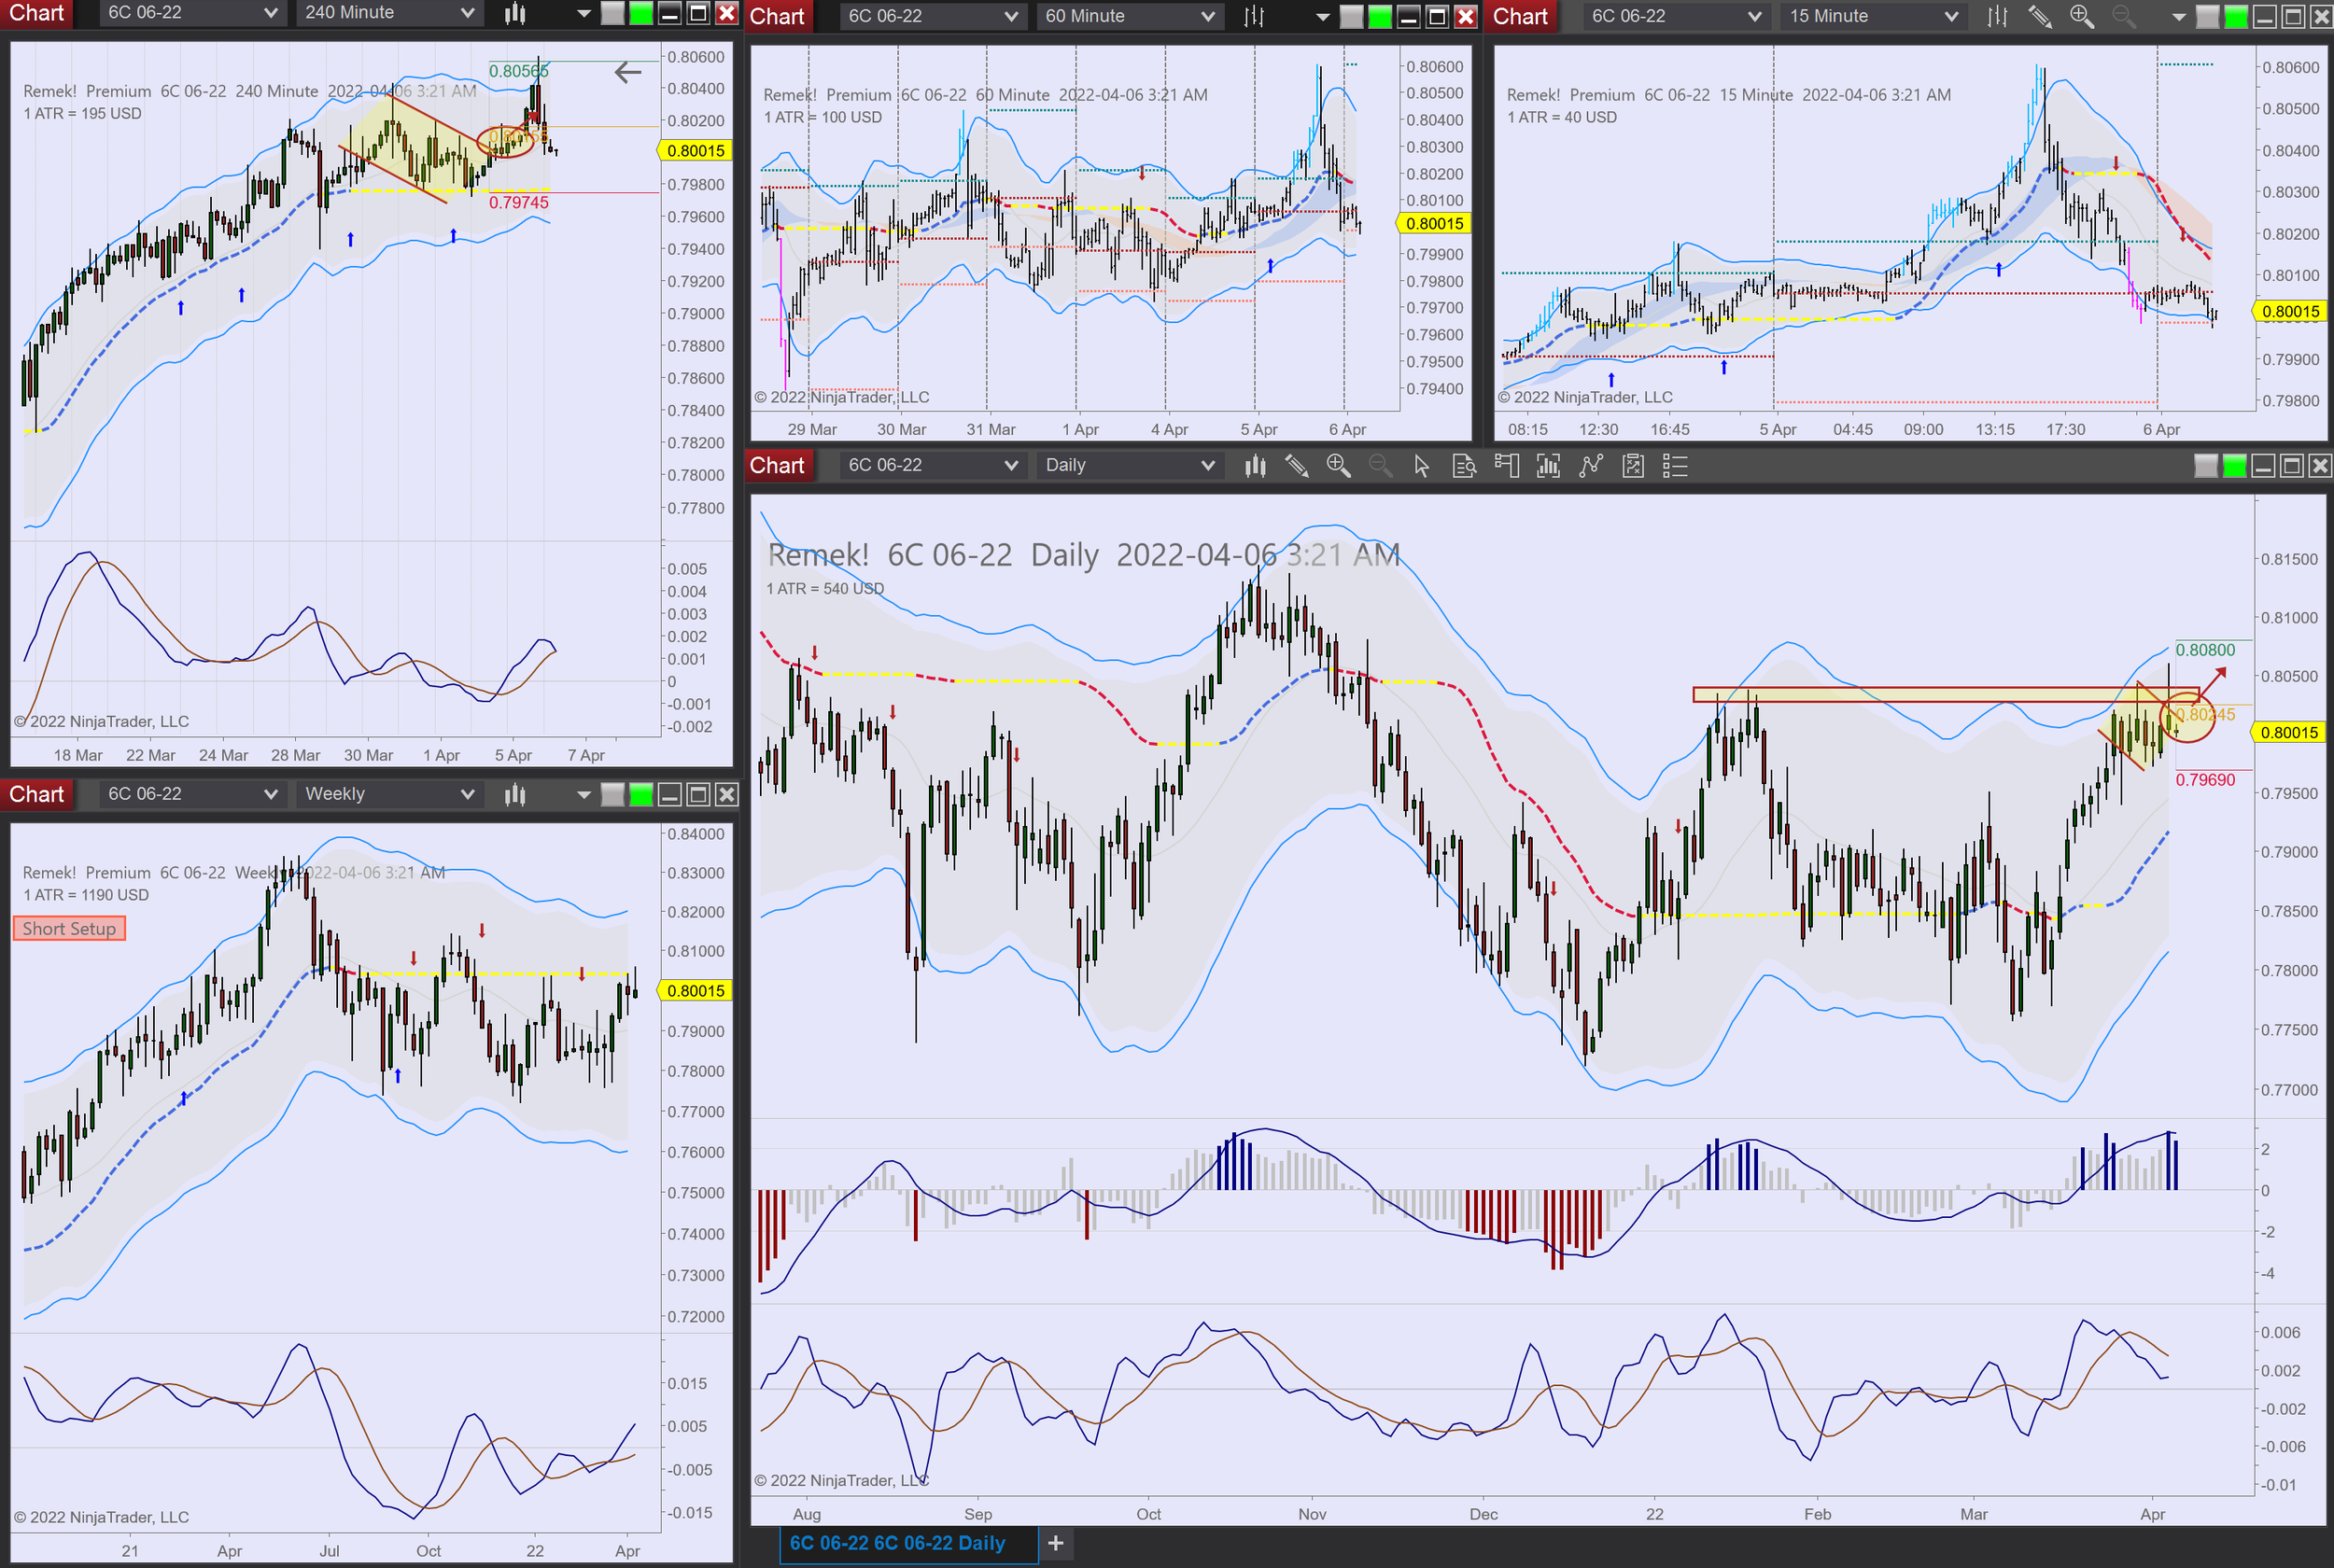Select the 6C 06-22 Daily tab
2334x1568 pixels.
pos(897,1543)
